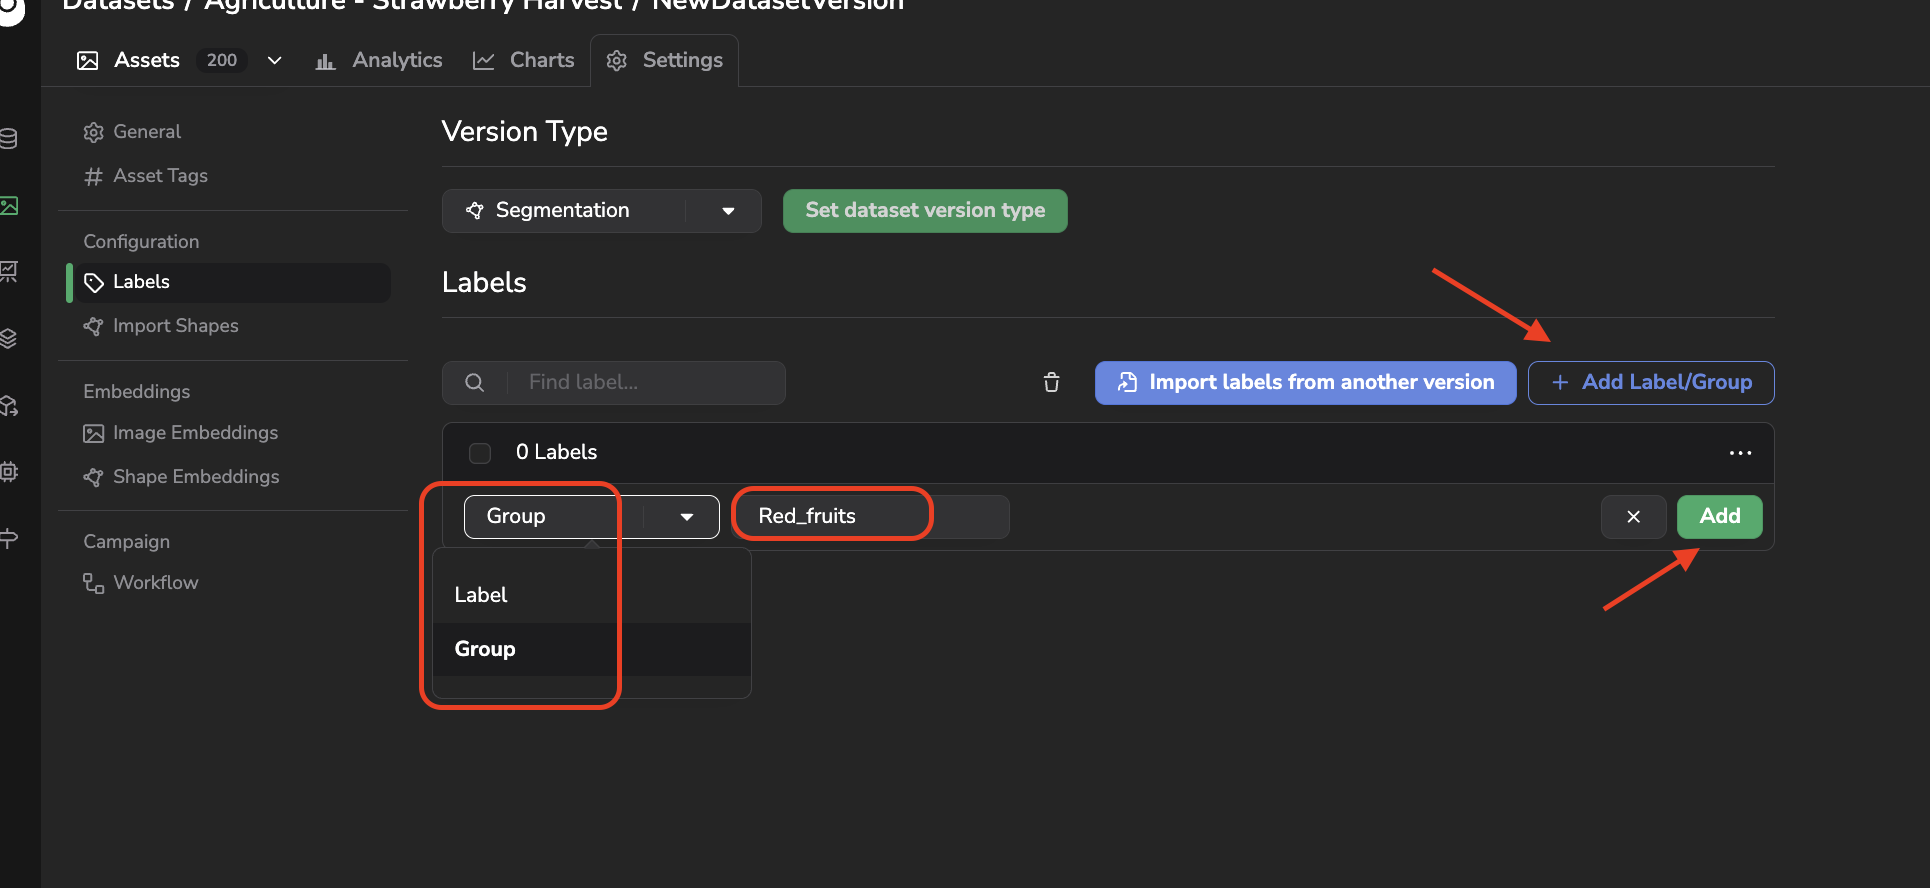The height and width of the screenshot is (888, 1930).
Task: Click the database icon in left rail
Action: [9, 139]
